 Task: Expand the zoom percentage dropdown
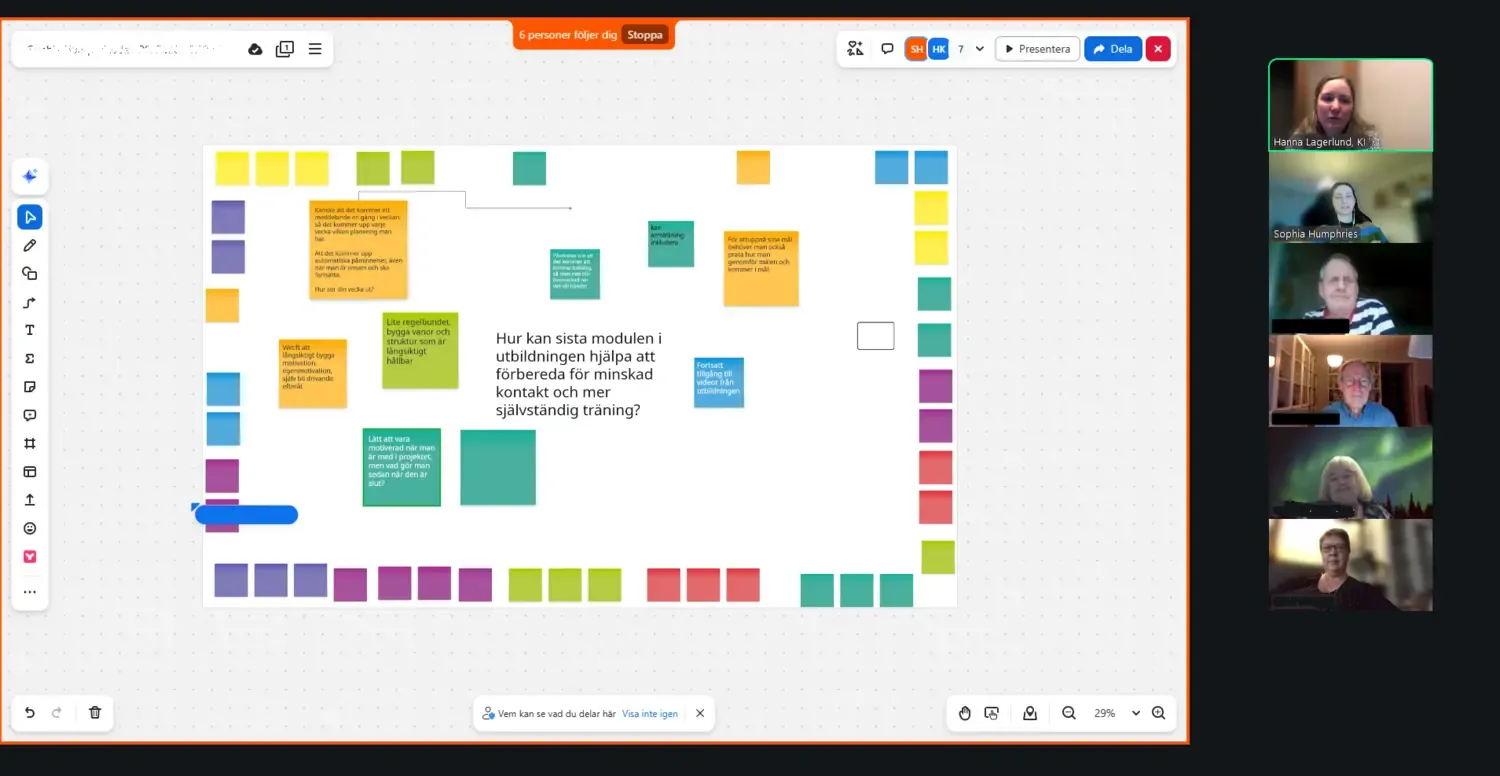(1135, 713)
